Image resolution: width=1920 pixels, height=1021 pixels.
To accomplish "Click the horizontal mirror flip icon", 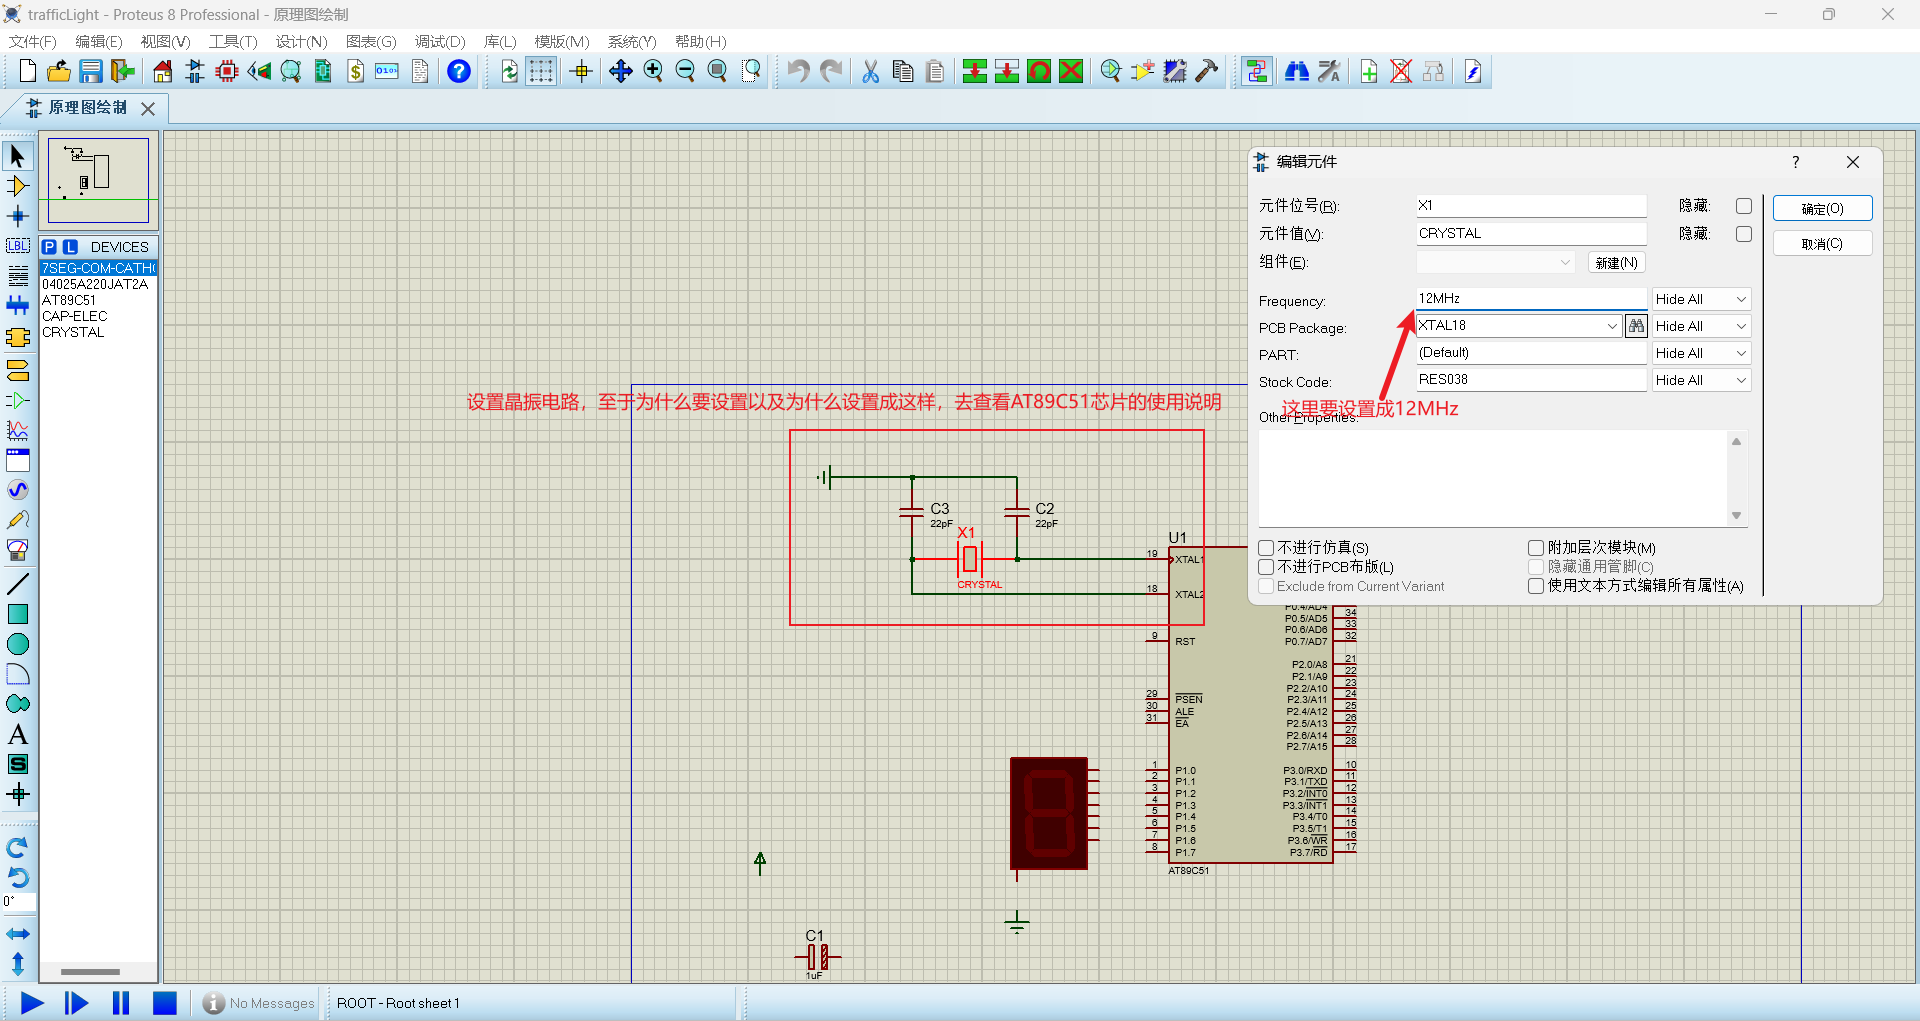I will [17, 934].
